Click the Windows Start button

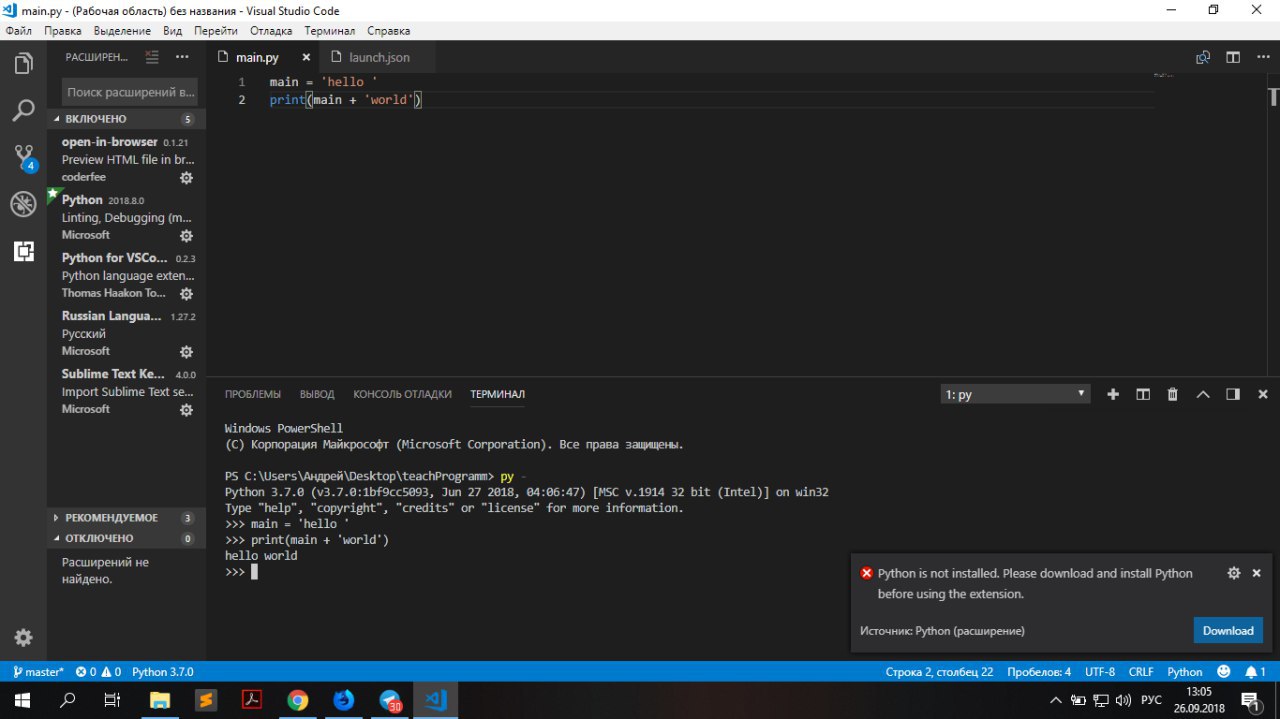23,700
